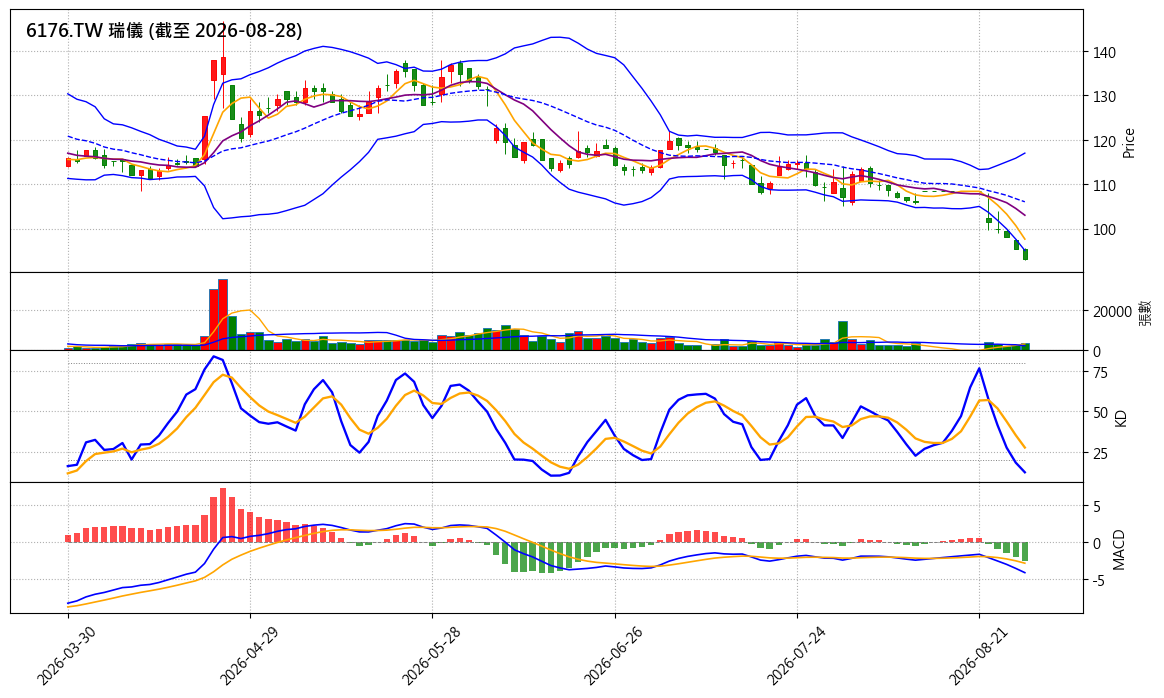Click the 130 price axis tick label
The height and width of the screenshot is (698, 1164).
coord(1103,97)
